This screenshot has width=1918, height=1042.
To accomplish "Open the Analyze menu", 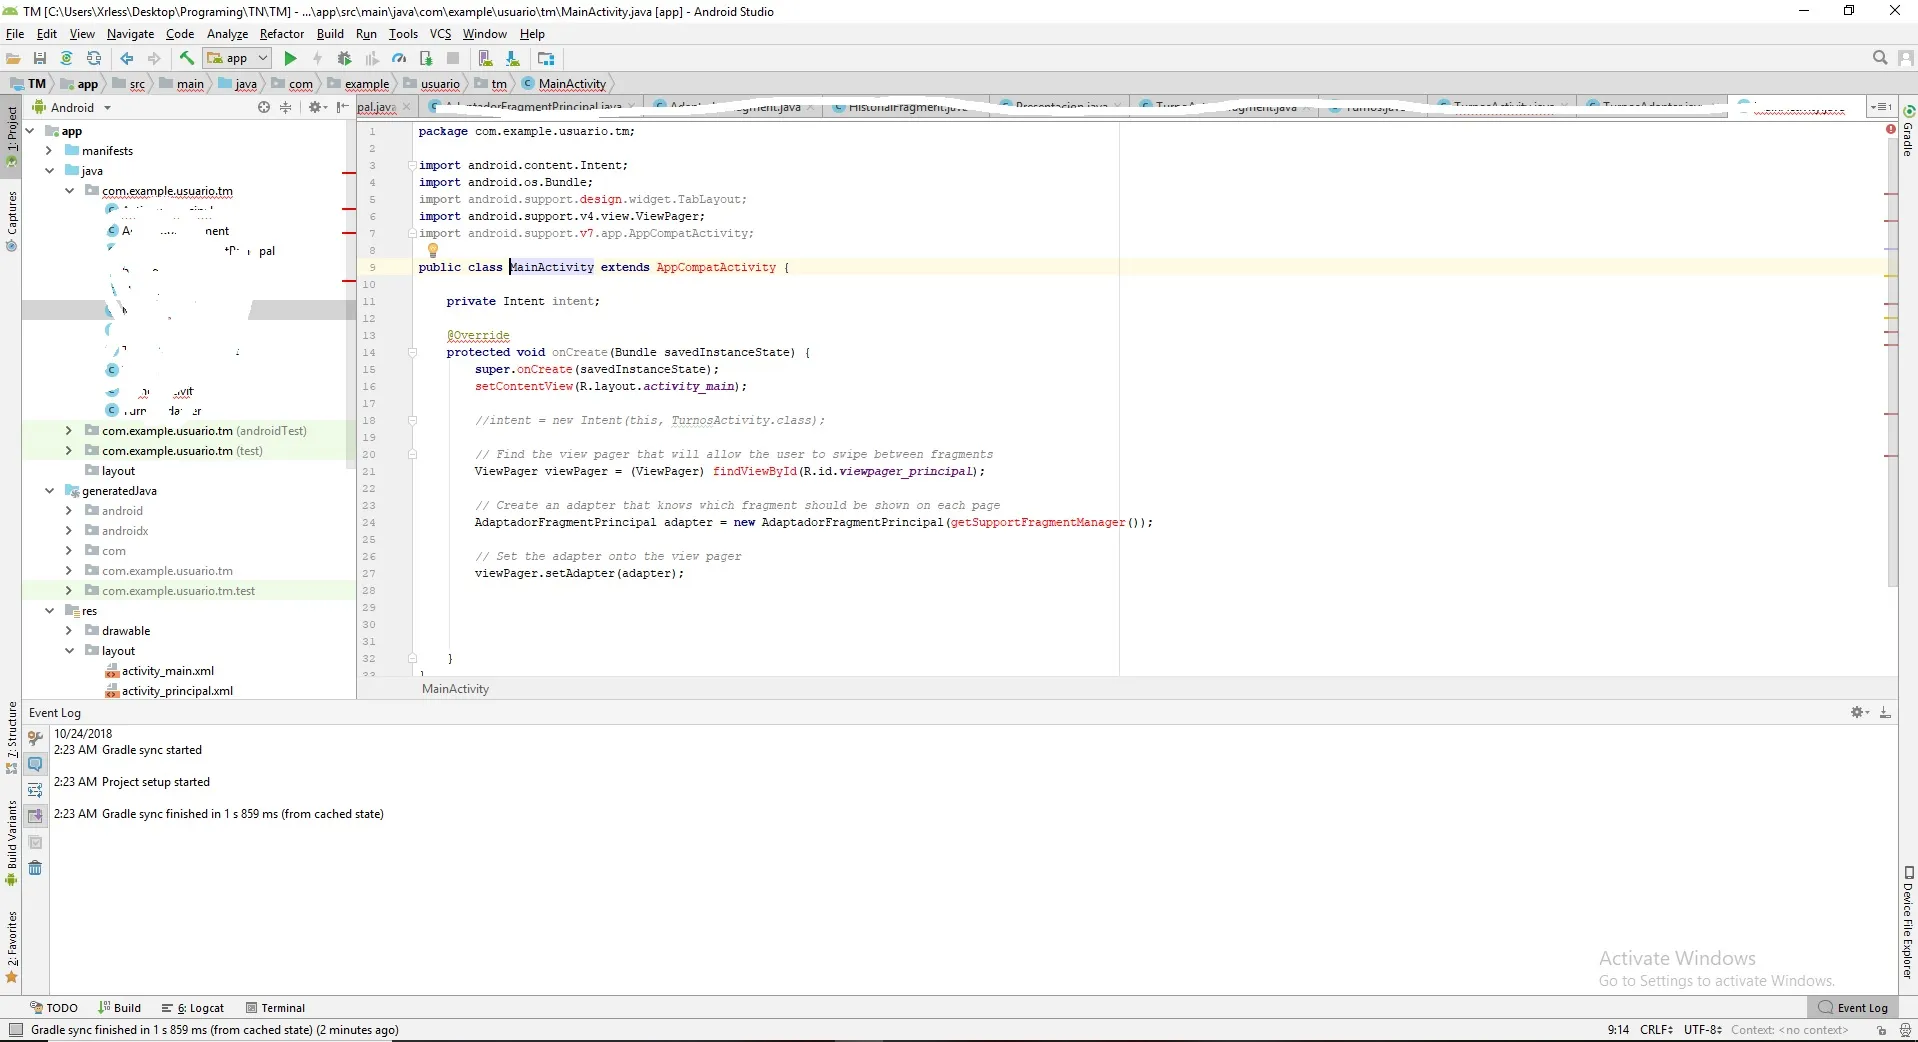I will (x=227, y=34).
